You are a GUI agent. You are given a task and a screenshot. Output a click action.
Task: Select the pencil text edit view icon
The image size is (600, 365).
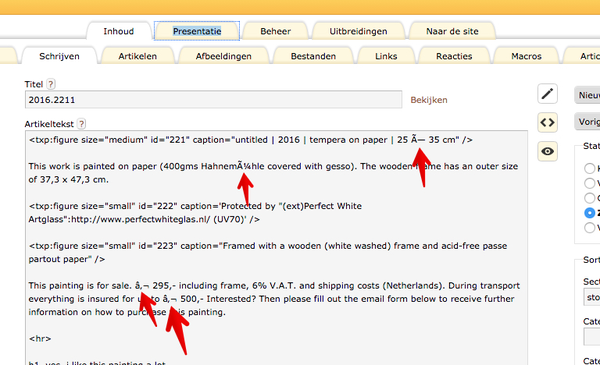tap(547, 93)
